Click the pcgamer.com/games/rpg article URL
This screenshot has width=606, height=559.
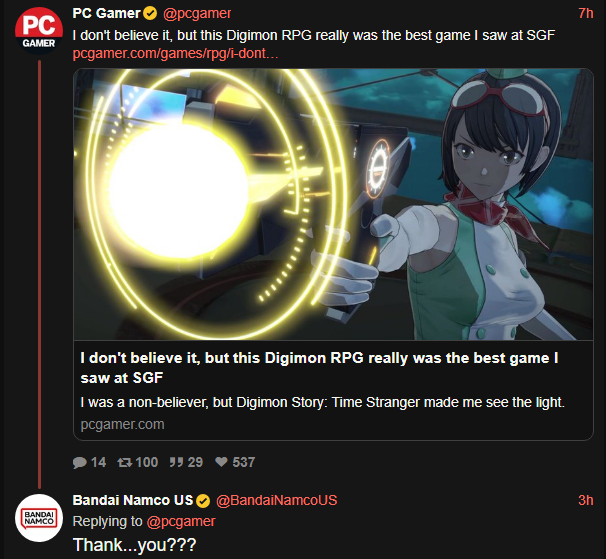[x=175, y=53]
